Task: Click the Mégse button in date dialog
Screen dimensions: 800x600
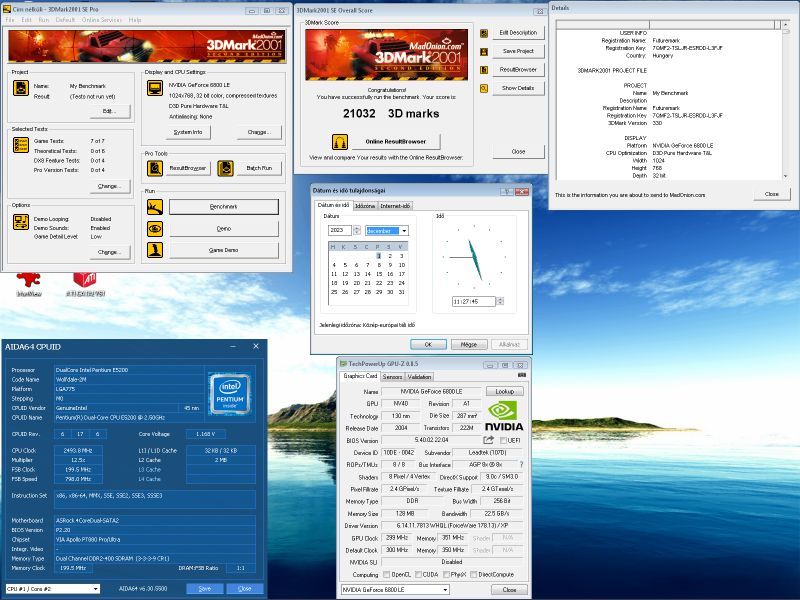Action: click(x=469, y=344)
